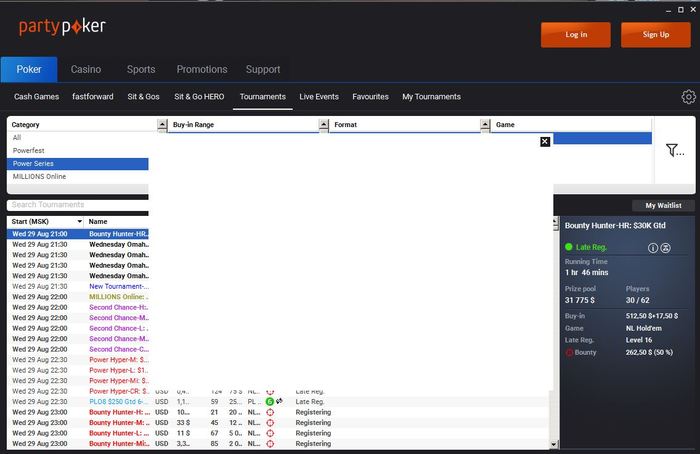Go to Cash Games

pos(36,96)
